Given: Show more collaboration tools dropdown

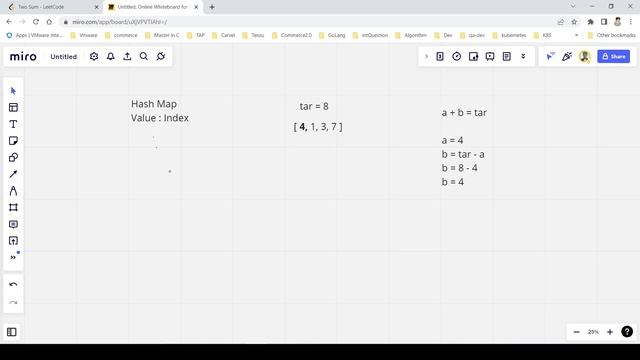Looking at the screenshot, I should click(523, 56).
